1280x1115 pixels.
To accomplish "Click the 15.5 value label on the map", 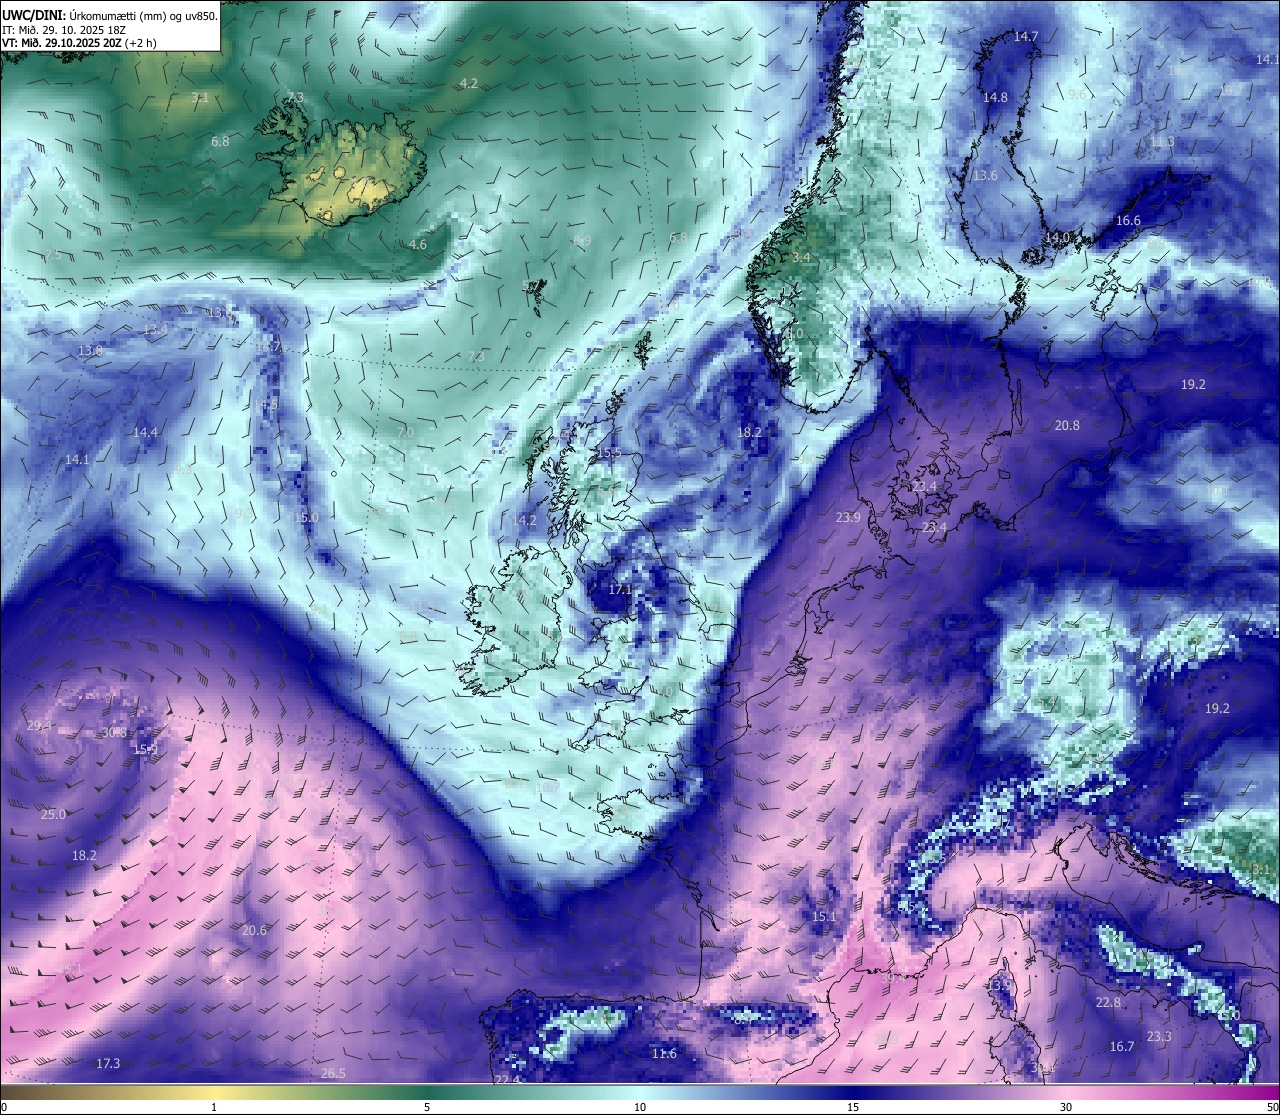I will pos(609,453).
